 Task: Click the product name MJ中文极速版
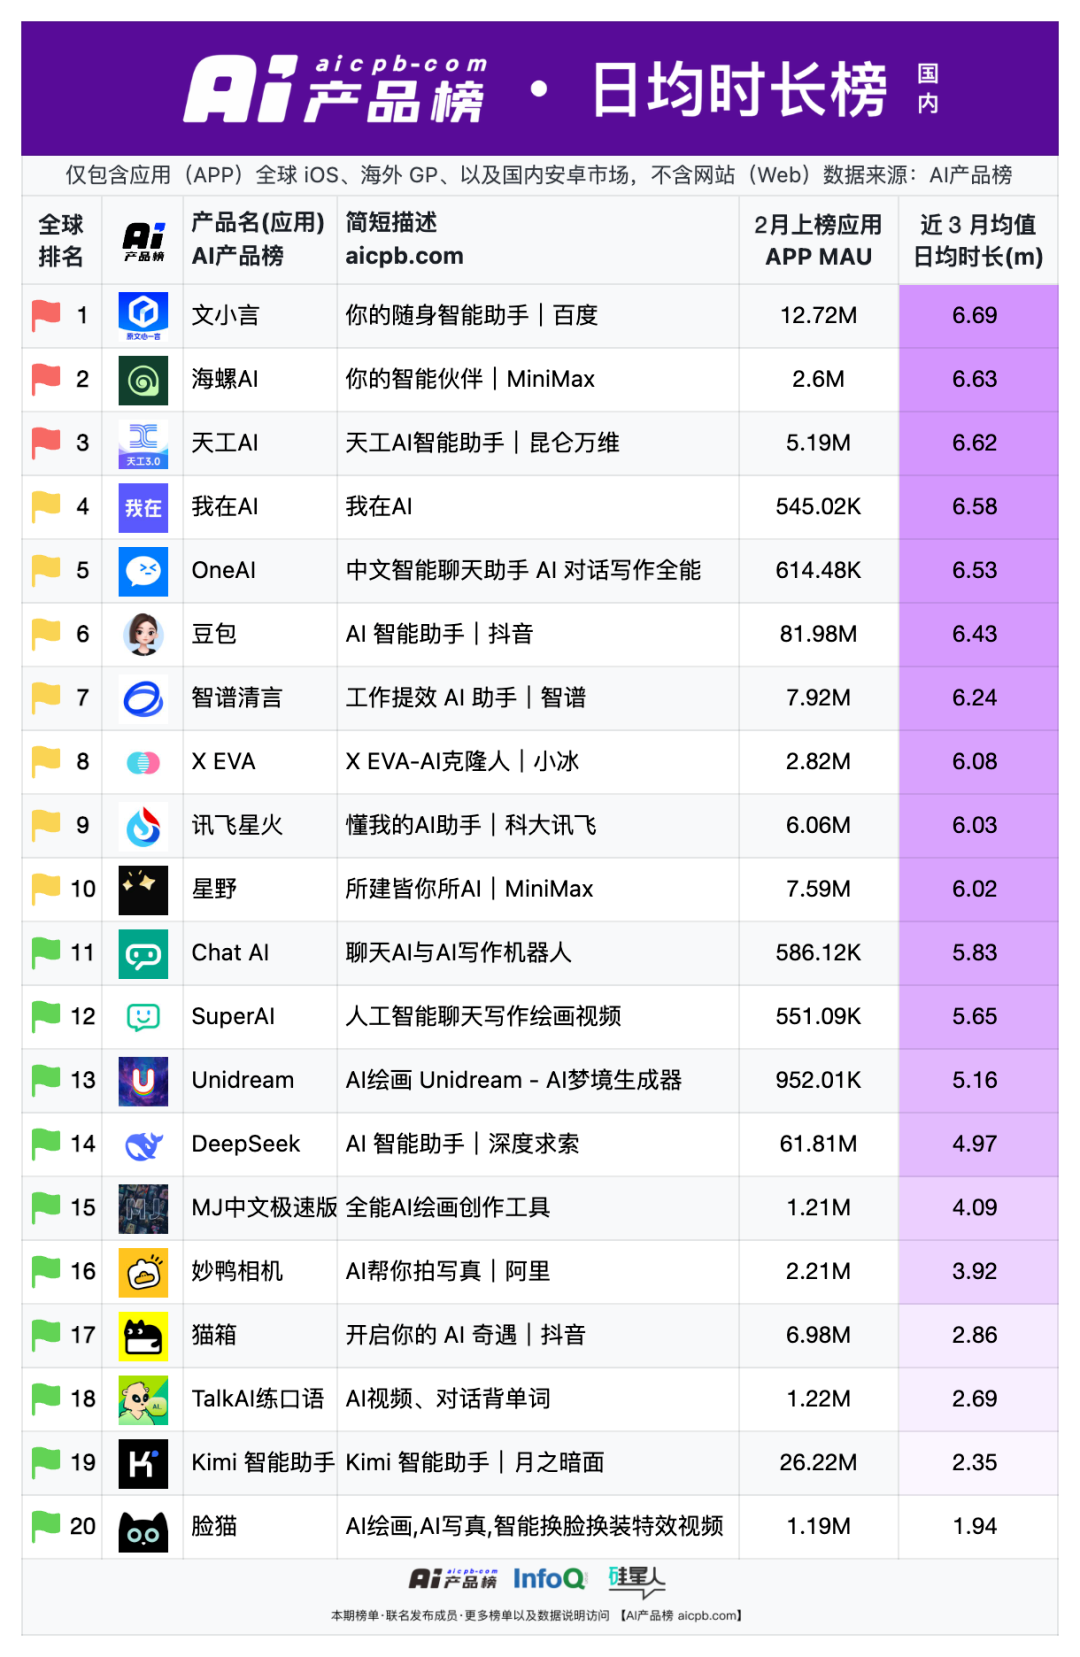264,1208
